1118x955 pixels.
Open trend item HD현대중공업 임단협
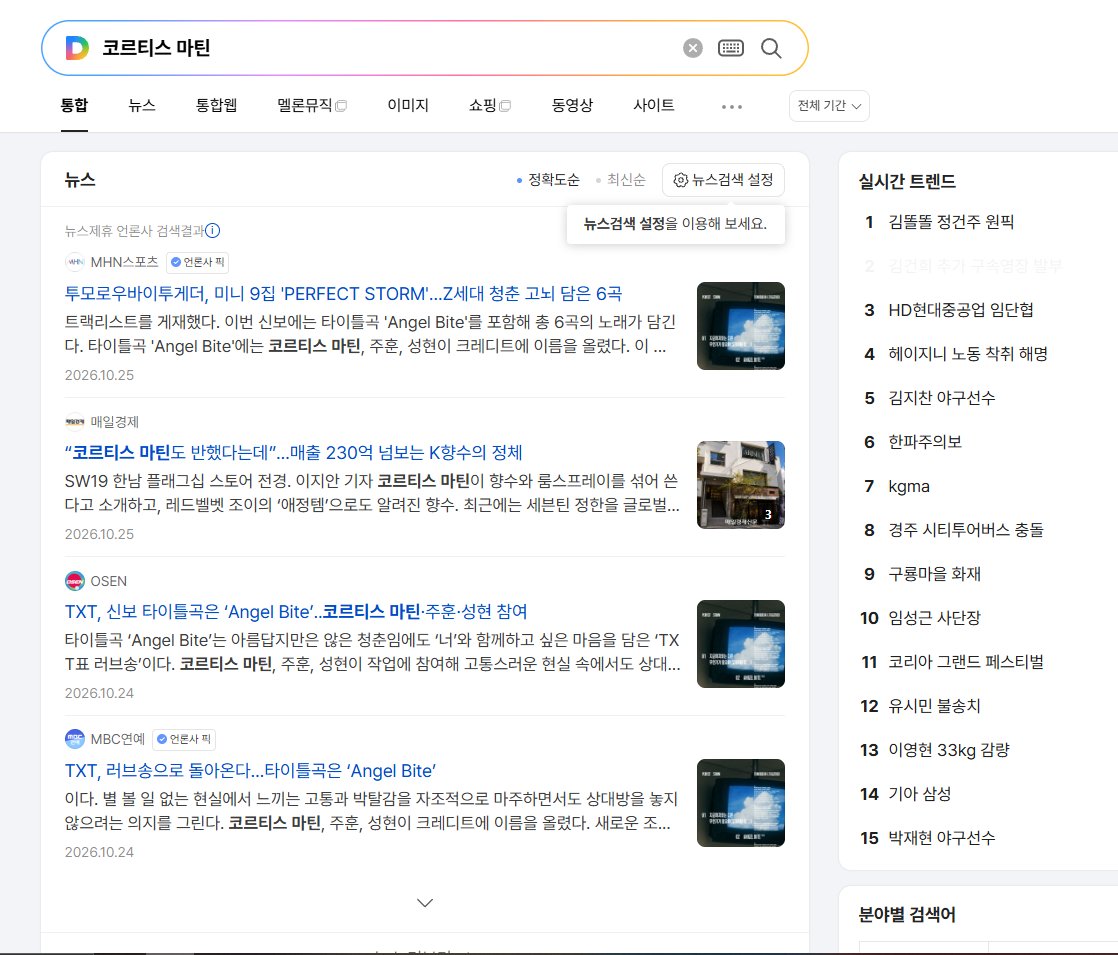point(960,310)
